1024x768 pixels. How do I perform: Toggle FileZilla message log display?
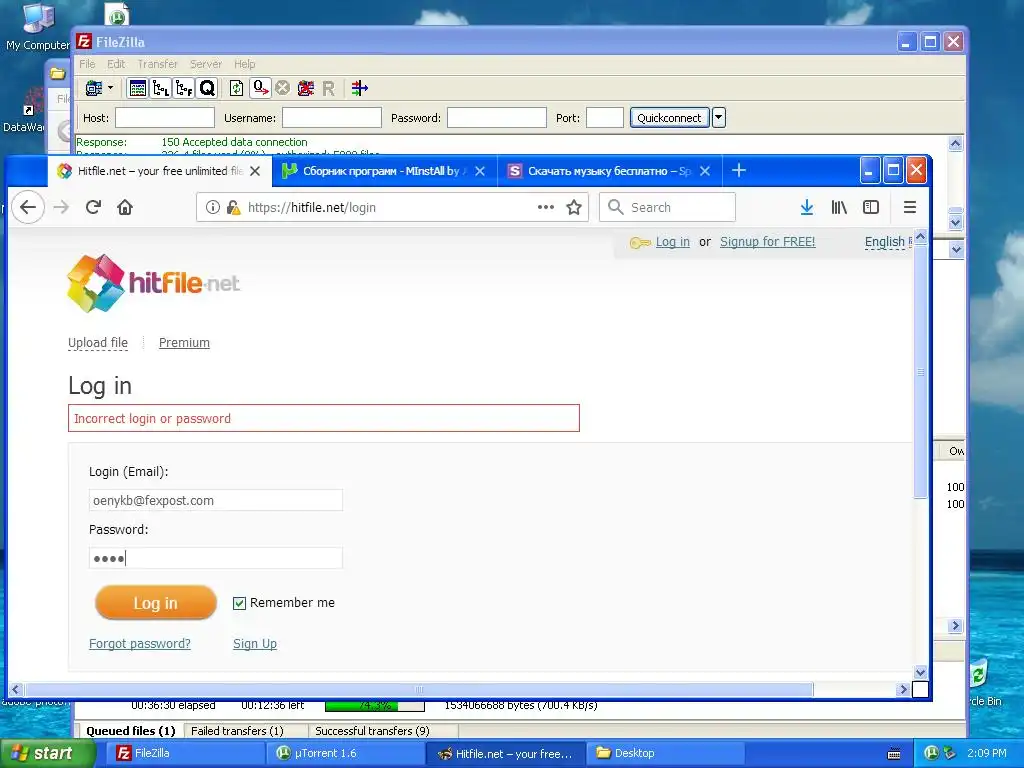pyautogui.click(x=138, y=88)
